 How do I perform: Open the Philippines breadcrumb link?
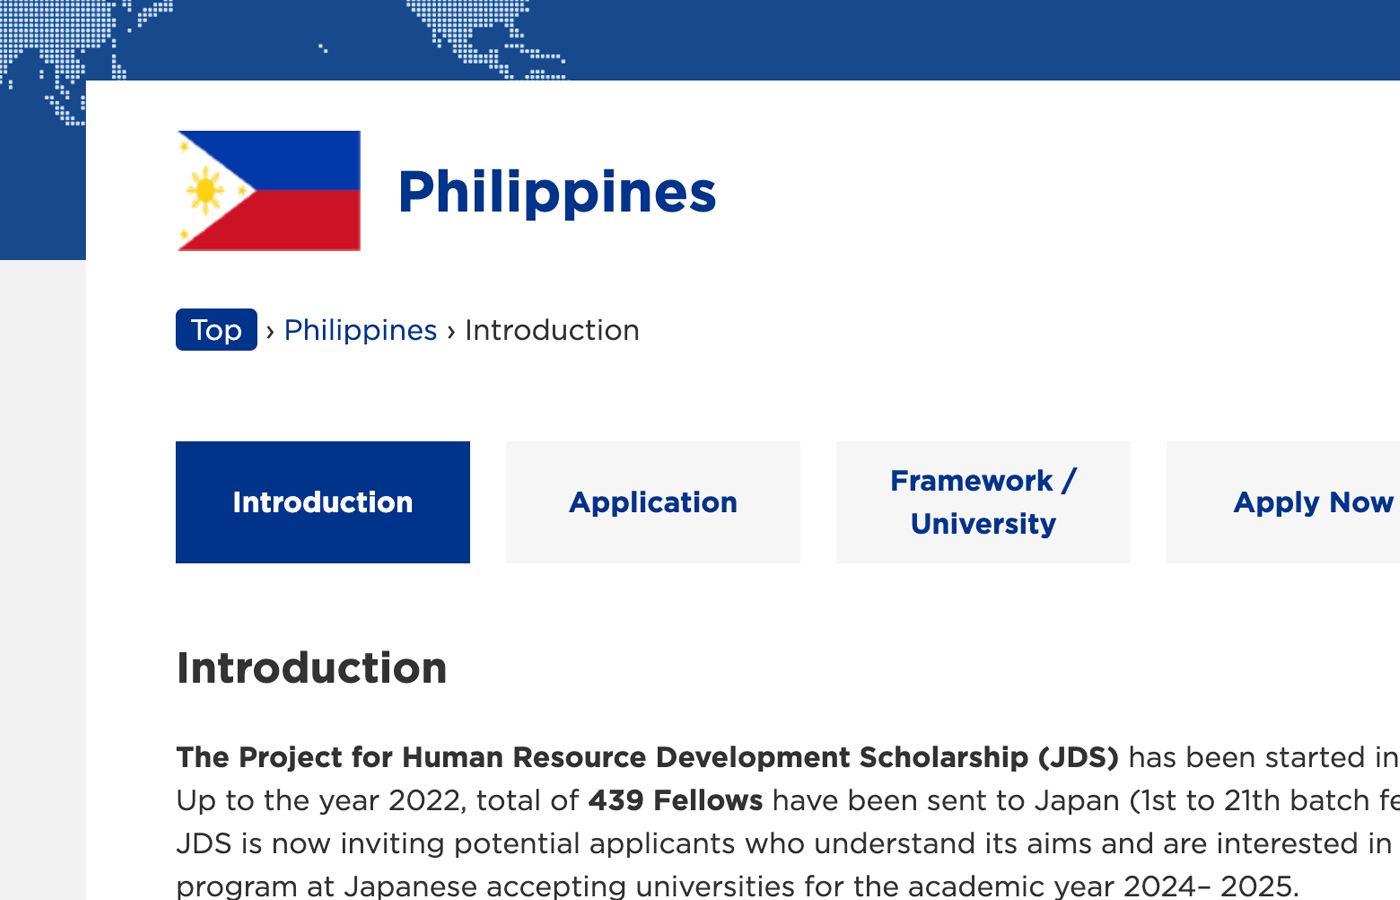[360, 330]
